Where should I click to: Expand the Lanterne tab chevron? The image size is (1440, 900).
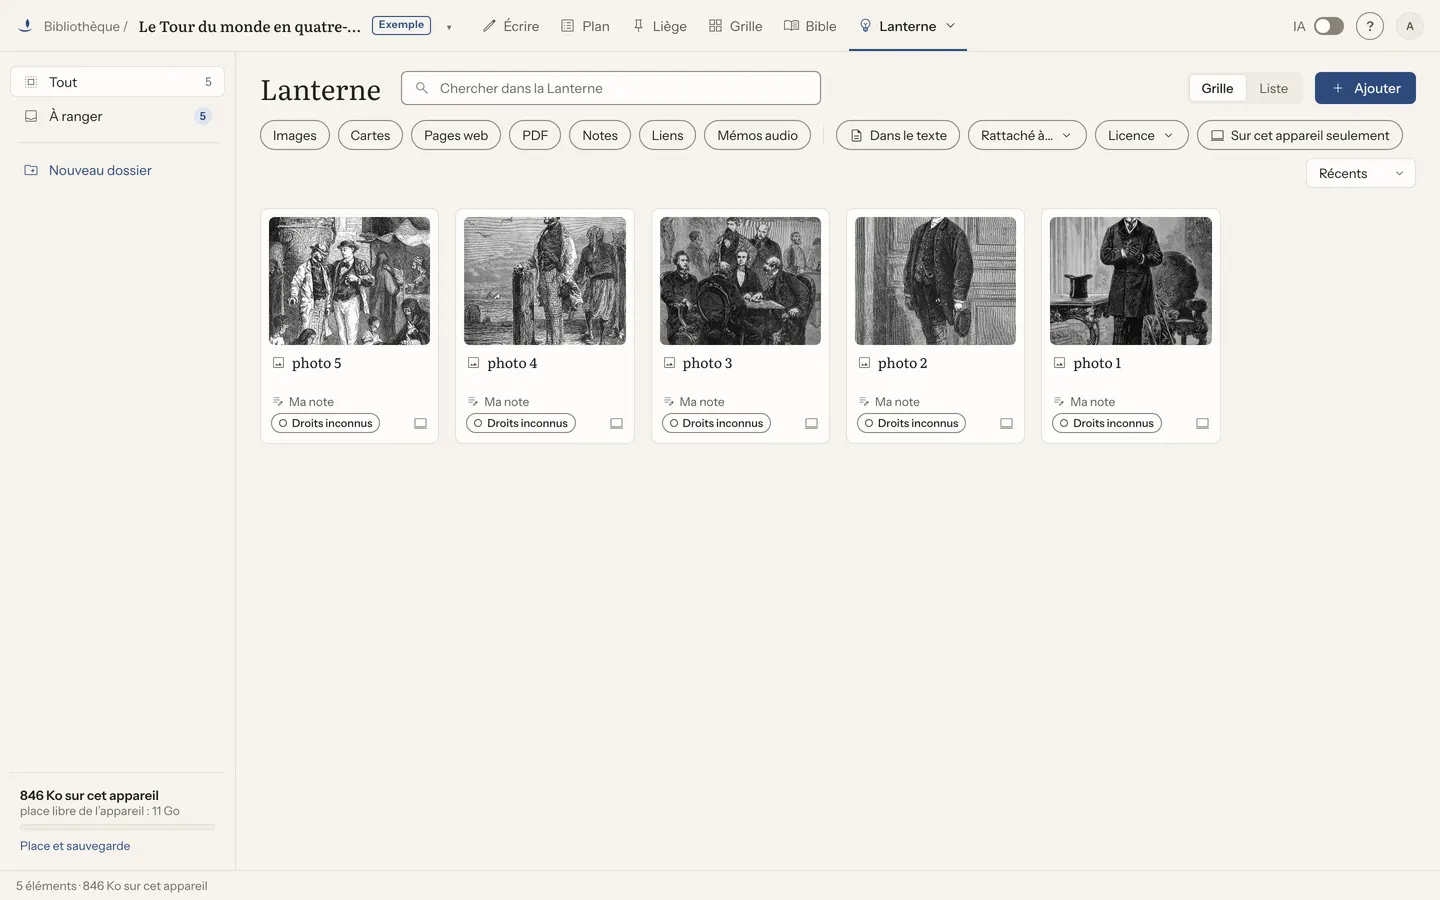click(x=951, y=26)
